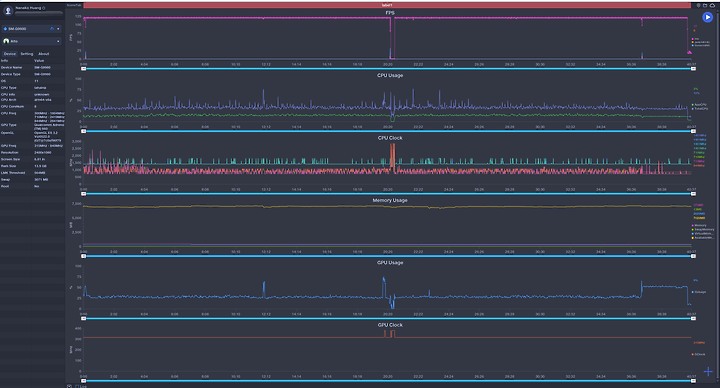Click right handle of CPU Usage range slider
The height and width of the screenshot is (388, 720).
(693, 131)
